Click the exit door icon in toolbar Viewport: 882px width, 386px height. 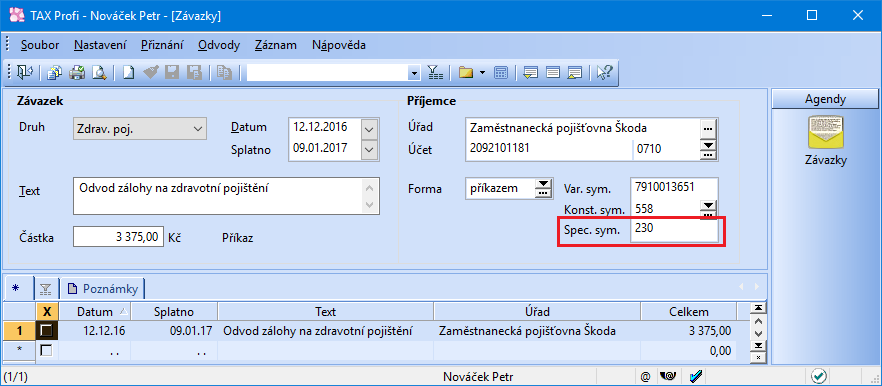[x=25, y=73]
